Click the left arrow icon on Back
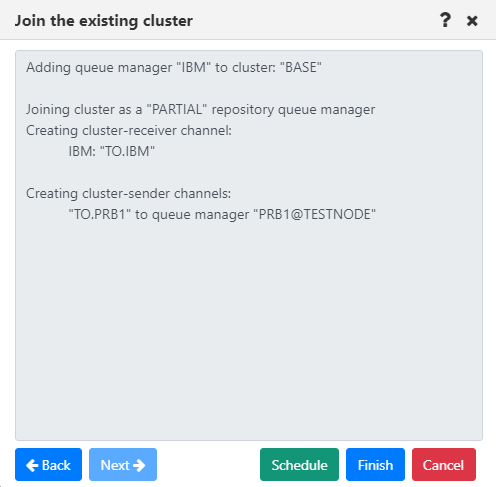The height and width of the screenshot is (487, 496). click(x=32, y=465)
